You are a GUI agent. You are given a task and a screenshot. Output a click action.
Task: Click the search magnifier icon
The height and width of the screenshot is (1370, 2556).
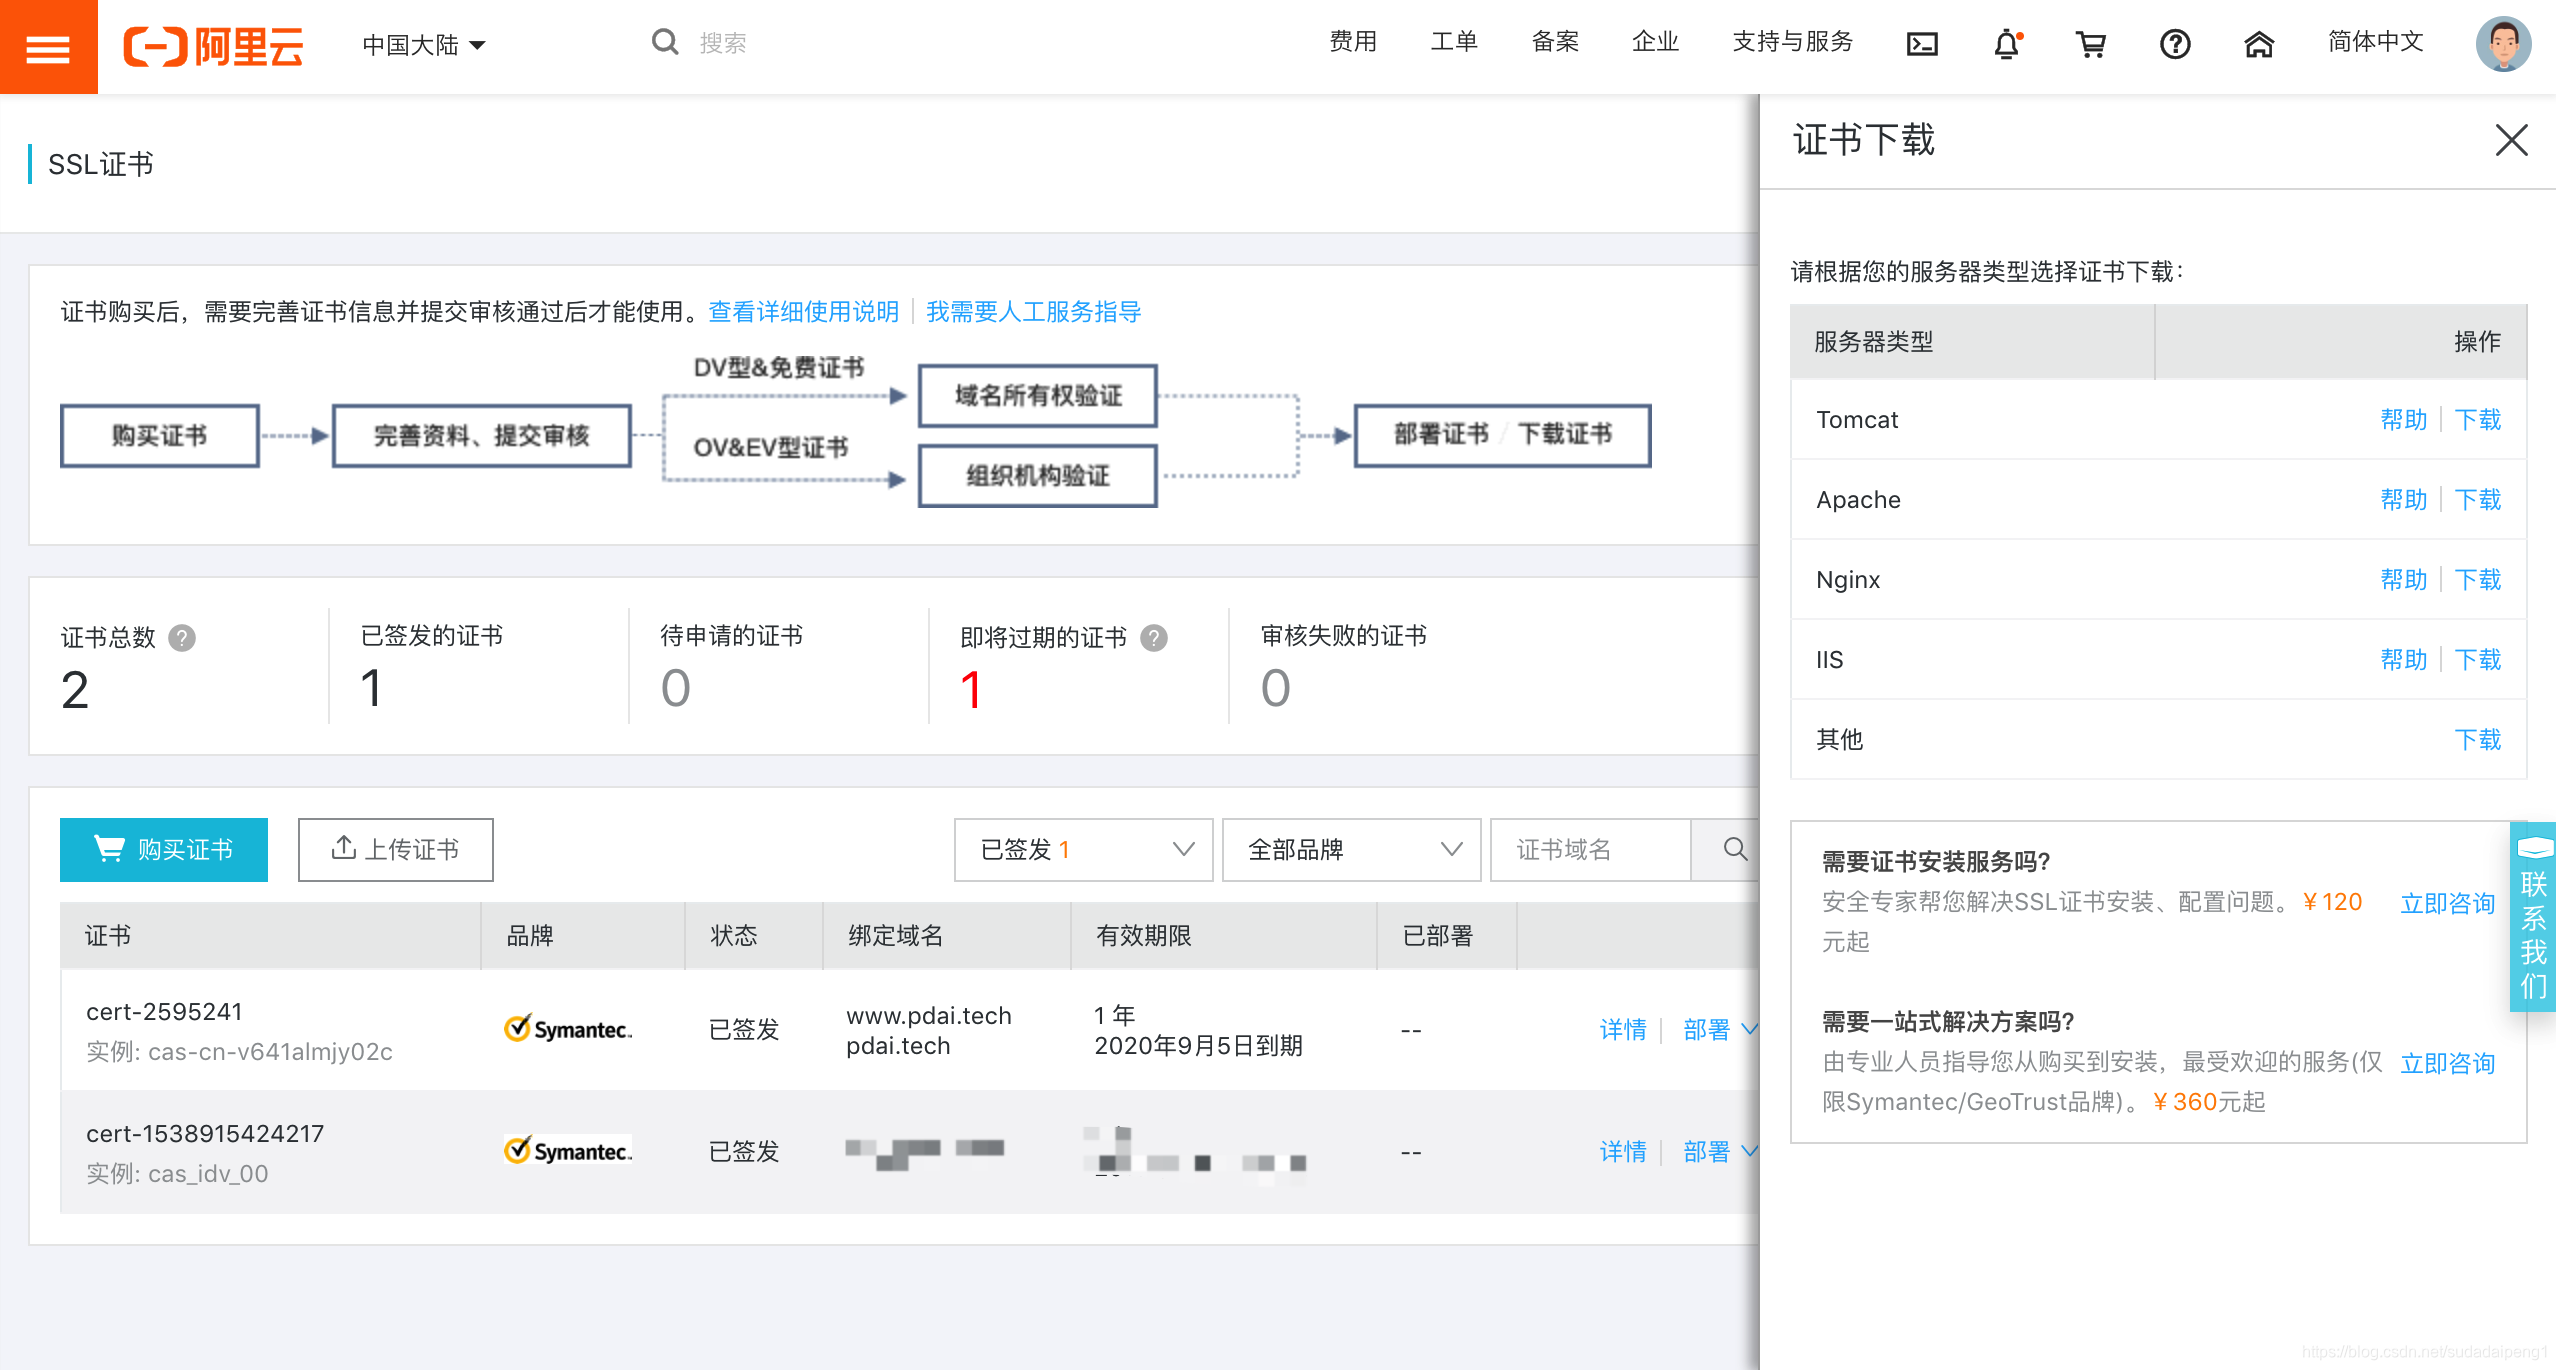tap(664, 41)
